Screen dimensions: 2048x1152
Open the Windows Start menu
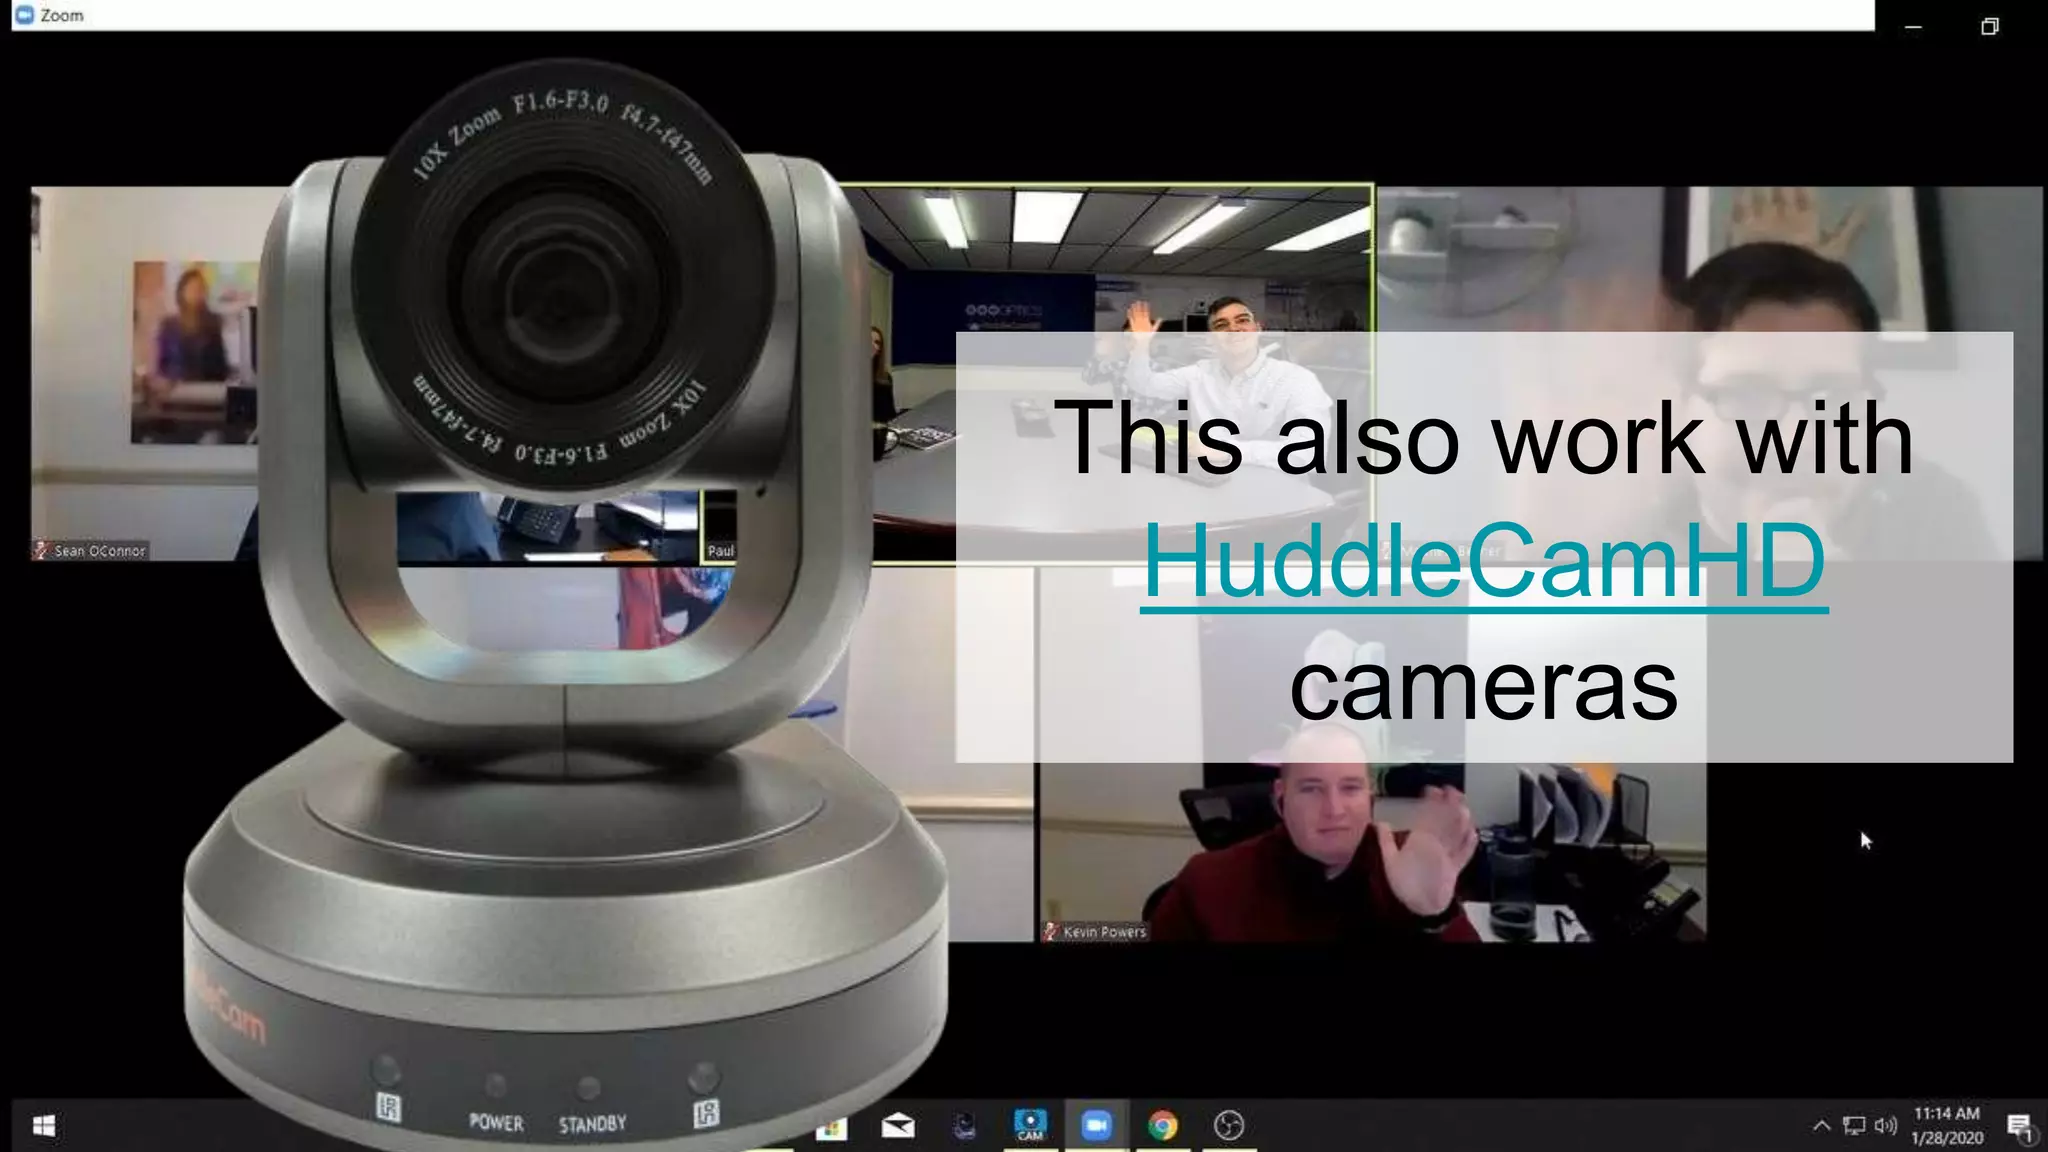(43, 1126)
